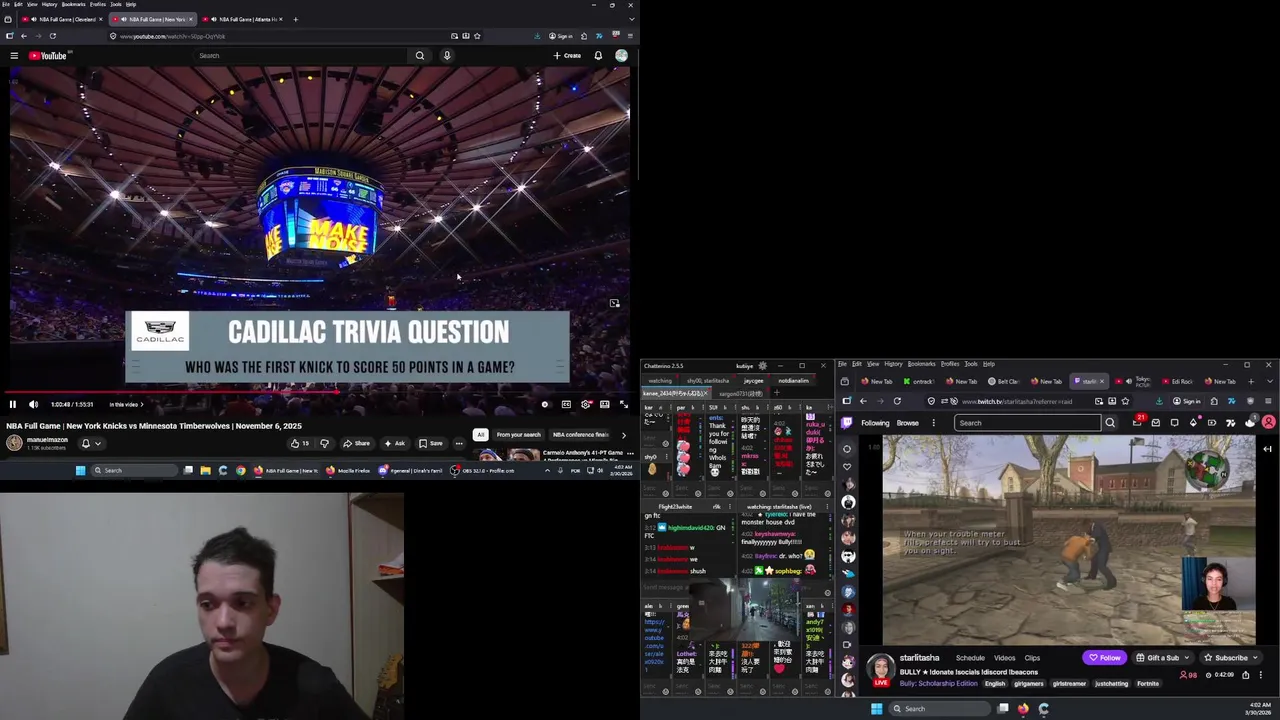Open Twitch whispers chat bubble icon
The height and width of the screenshot is (720, 1280).
pyautogui.click(x=1174, y=423)
